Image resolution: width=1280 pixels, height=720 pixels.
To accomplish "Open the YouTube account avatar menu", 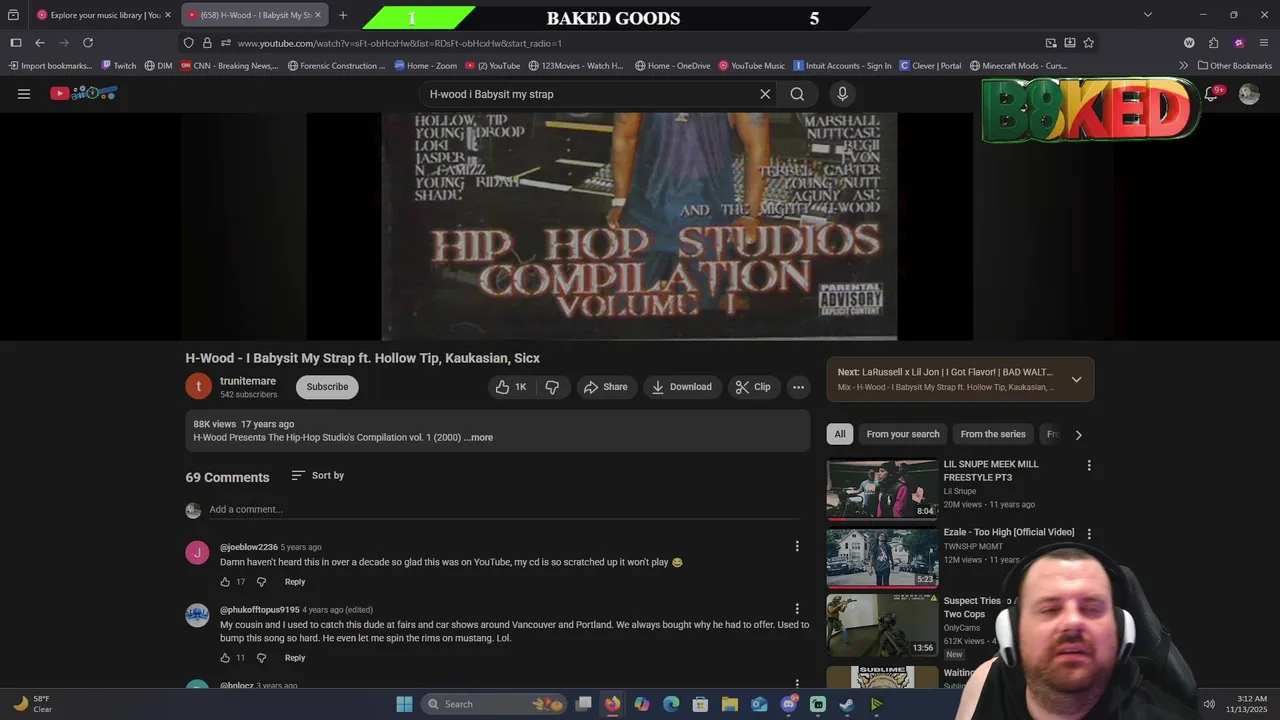I will pos(1249,94).
